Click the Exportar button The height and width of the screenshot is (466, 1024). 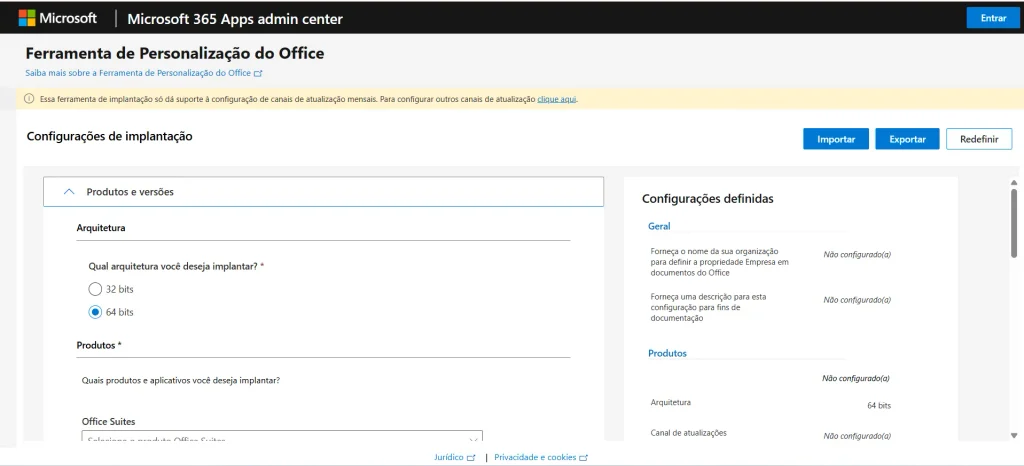[x=907, y=139]
